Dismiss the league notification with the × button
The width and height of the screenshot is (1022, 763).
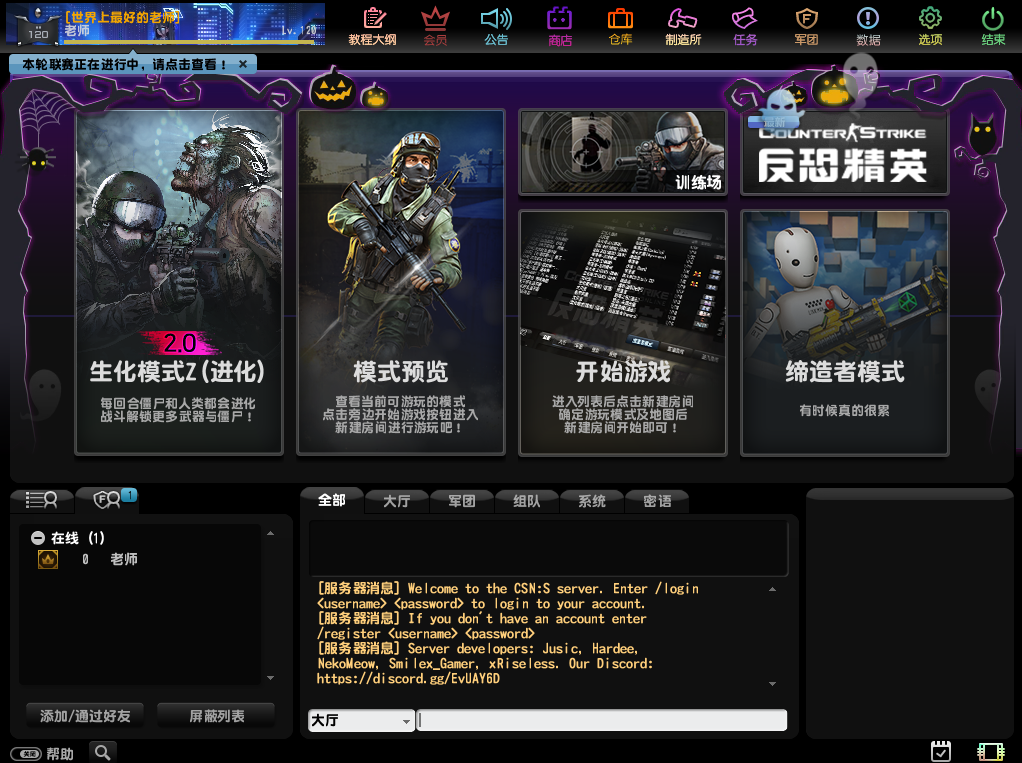pyautogui.click(x=243, y=64)
